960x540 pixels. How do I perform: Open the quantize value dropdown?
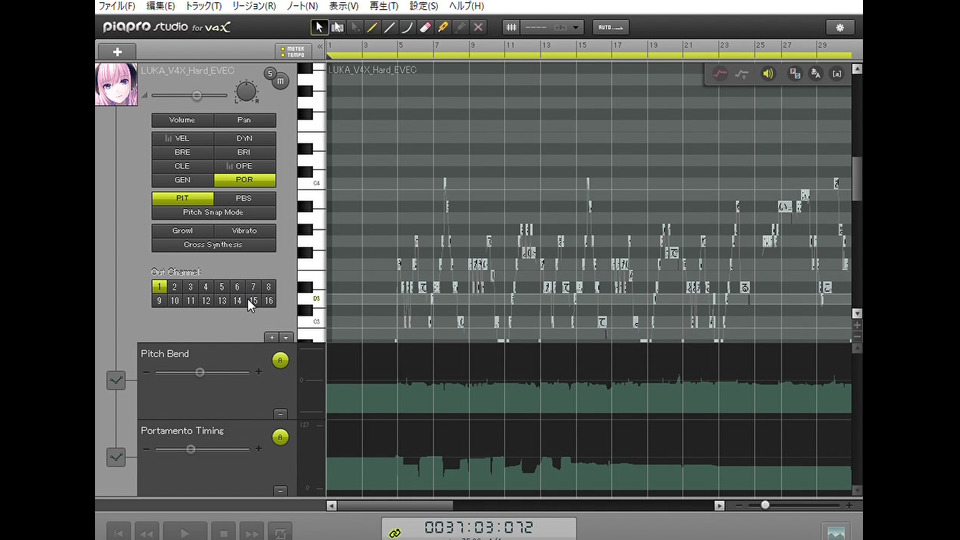pyautogui.click(x=576, y=28)
